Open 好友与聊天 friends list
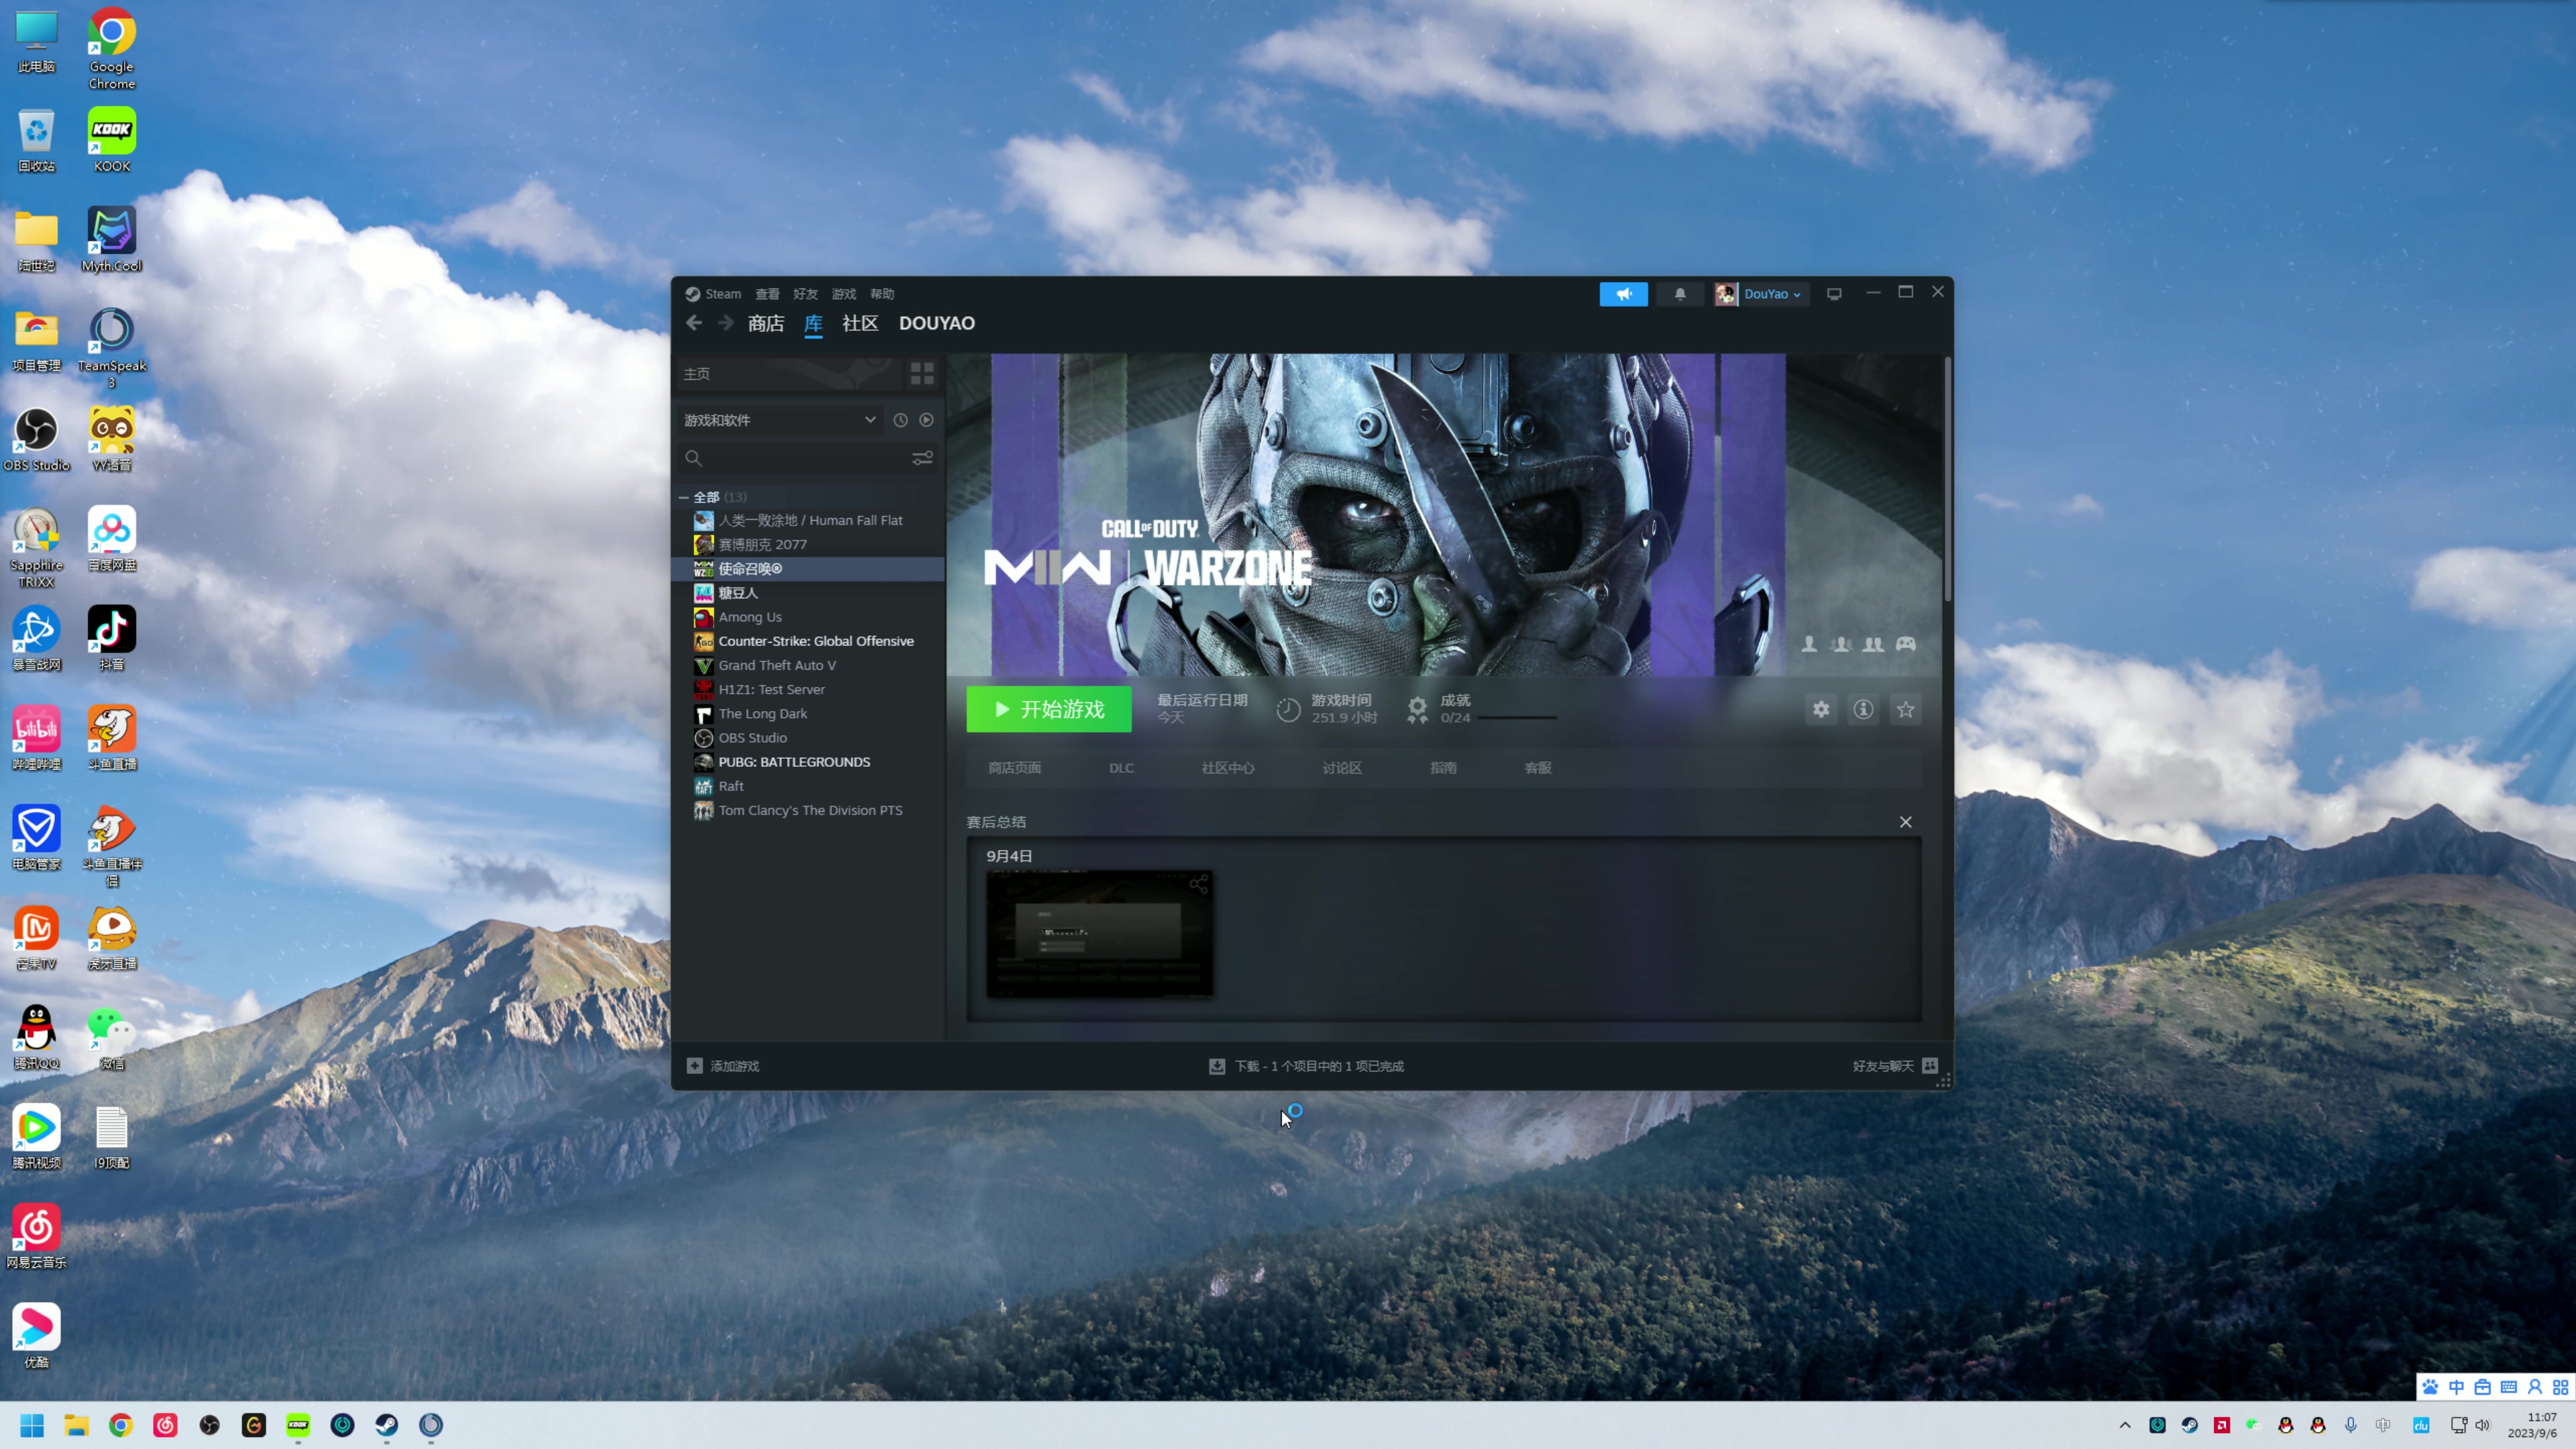Screen dimensions: 2576x1449 (1895, 1066)
